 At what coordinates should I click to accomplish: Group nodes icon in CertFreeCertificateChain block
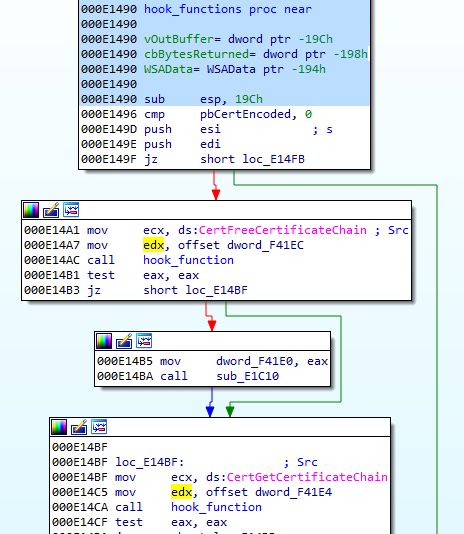[71, 210]
